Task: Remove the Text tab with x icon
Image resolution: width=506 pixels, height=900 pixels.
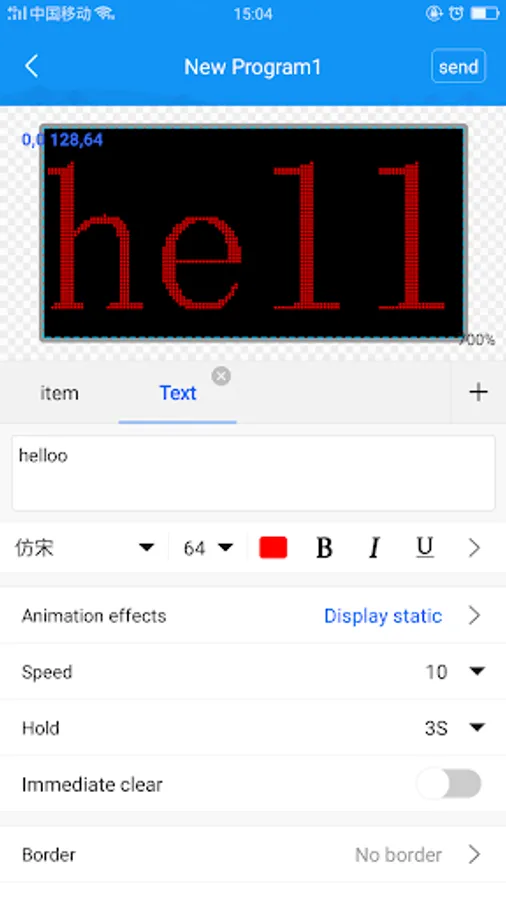Action: pyautogui.click(x=221, y=376)
